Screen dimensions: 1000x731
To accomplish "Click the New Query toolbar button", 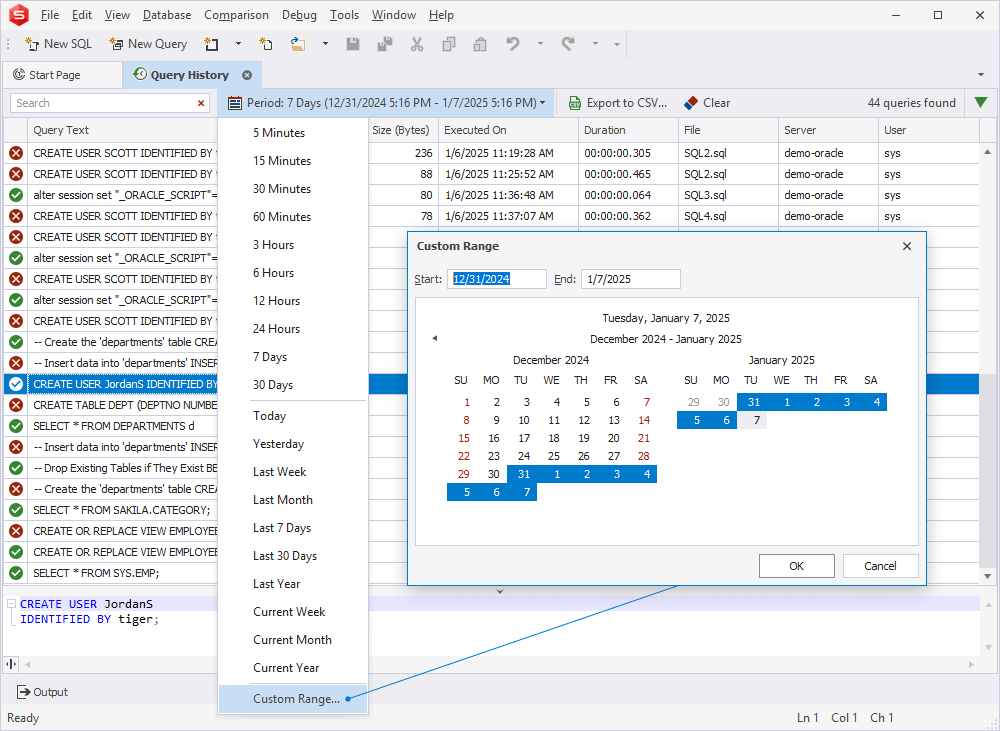I will [148, 44].
